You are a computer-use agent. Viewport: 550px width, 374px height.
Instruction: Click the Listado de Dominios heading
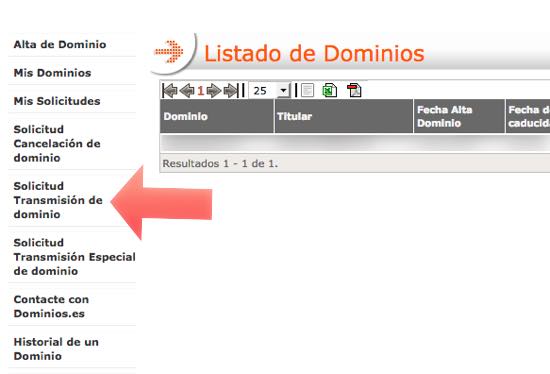(x=314, y=54)
